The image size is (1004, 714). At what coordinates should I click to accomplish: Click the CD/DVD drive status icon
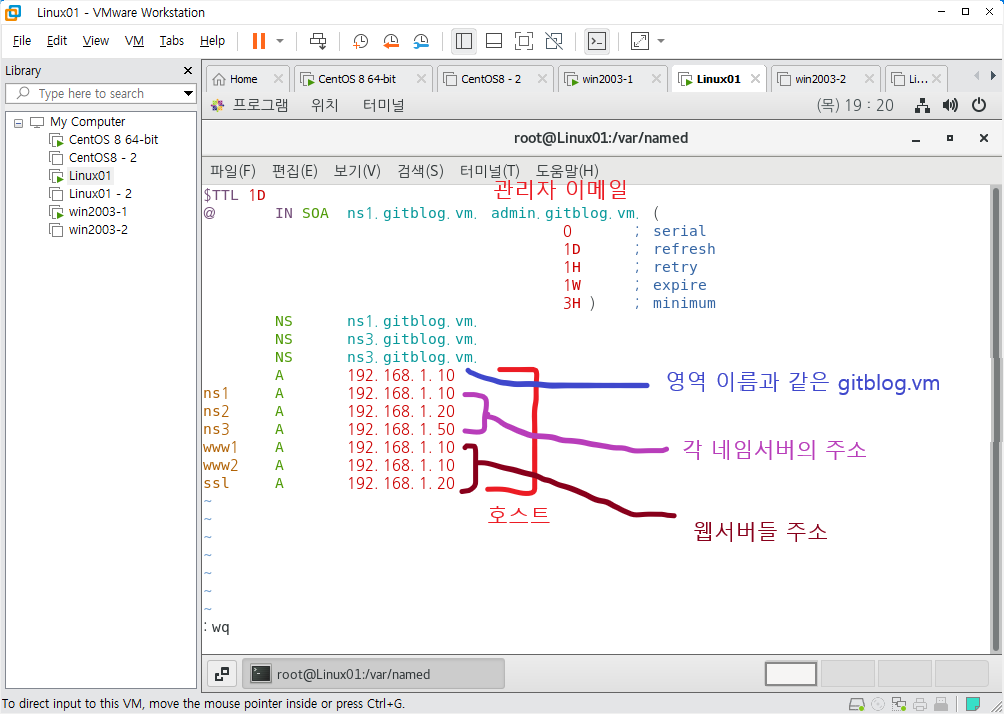point(878,704)
